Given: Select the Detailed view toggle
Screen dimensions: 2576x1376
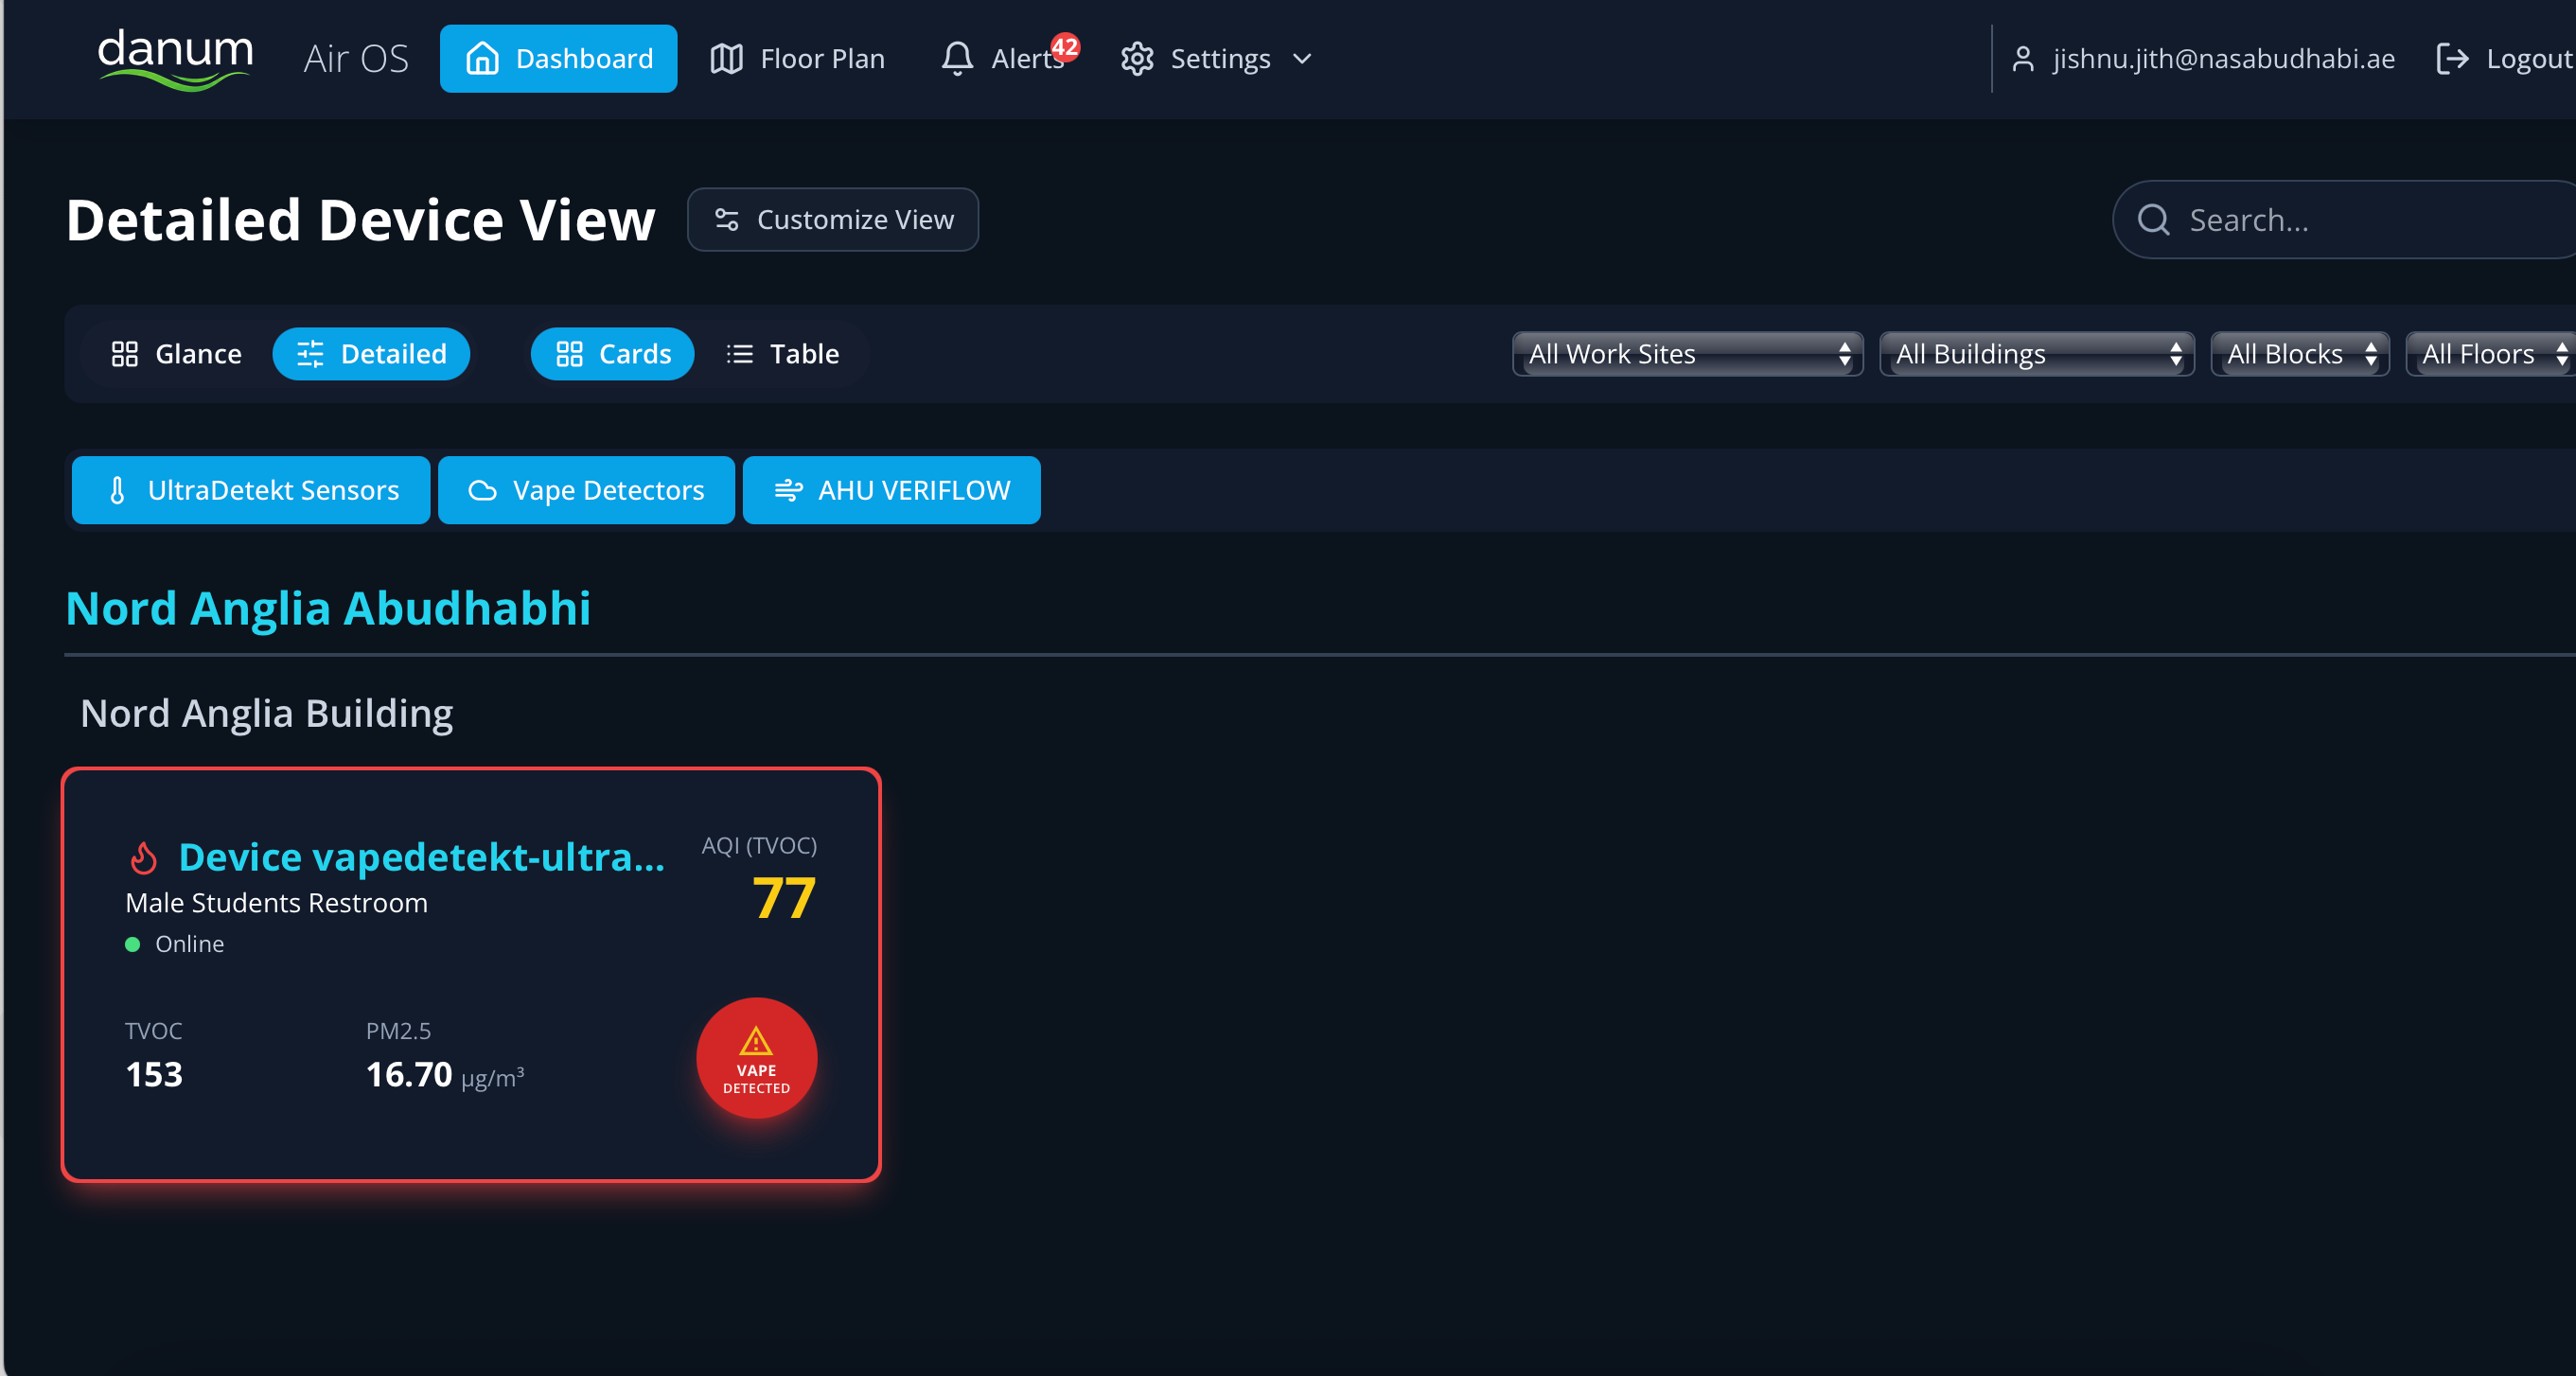Looking at the screenshot, I should (371, 353).
